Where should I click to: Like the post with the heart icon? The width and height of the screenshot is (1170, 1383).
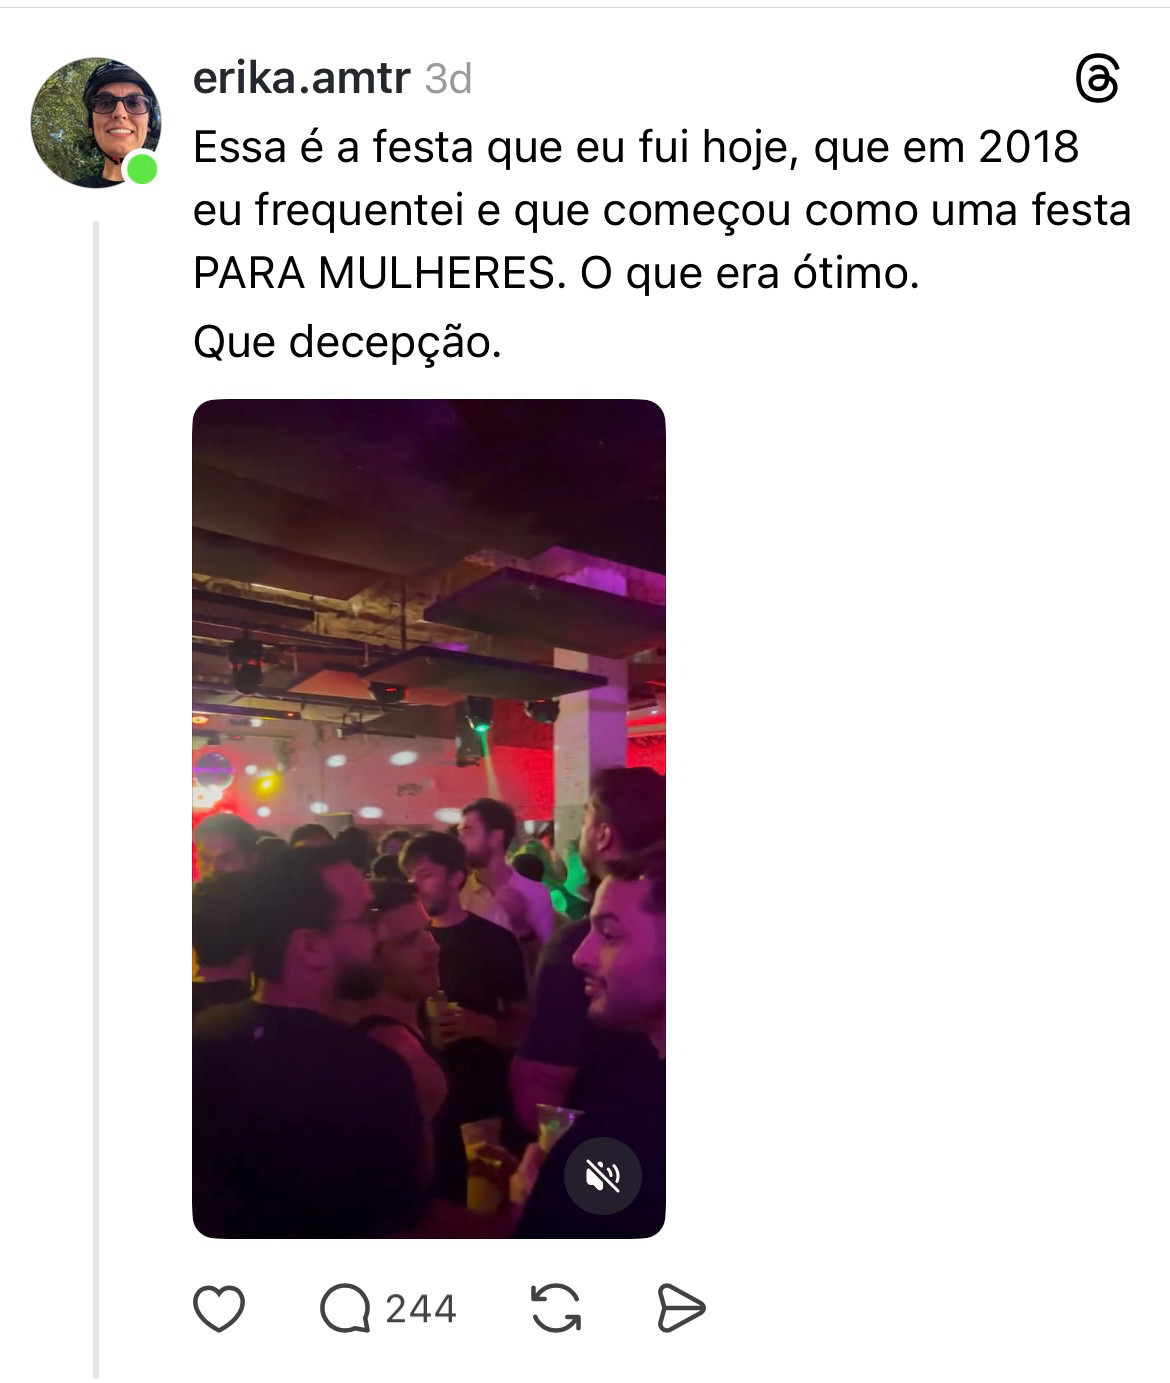pyautogui.click(x=219, y=1309)
